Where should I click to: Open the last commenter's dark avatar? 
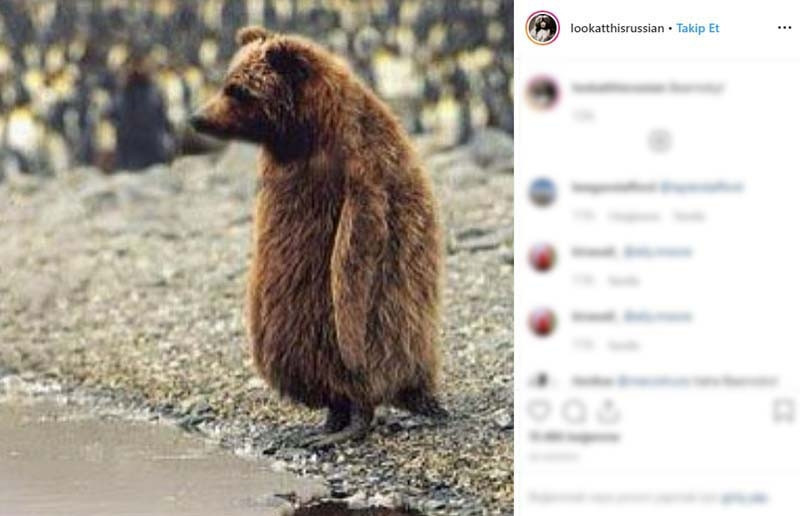(541, 380)
